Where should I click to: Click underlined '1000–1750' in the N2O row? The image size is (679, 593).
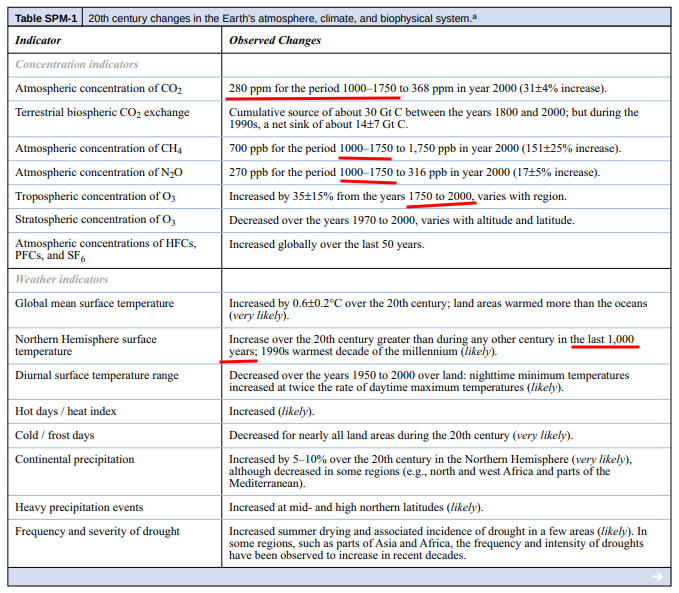pos(366,173)
